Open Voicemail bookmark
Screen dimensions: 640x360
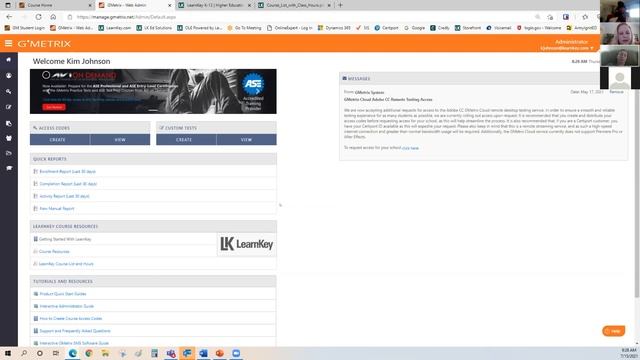coord(498,28)
